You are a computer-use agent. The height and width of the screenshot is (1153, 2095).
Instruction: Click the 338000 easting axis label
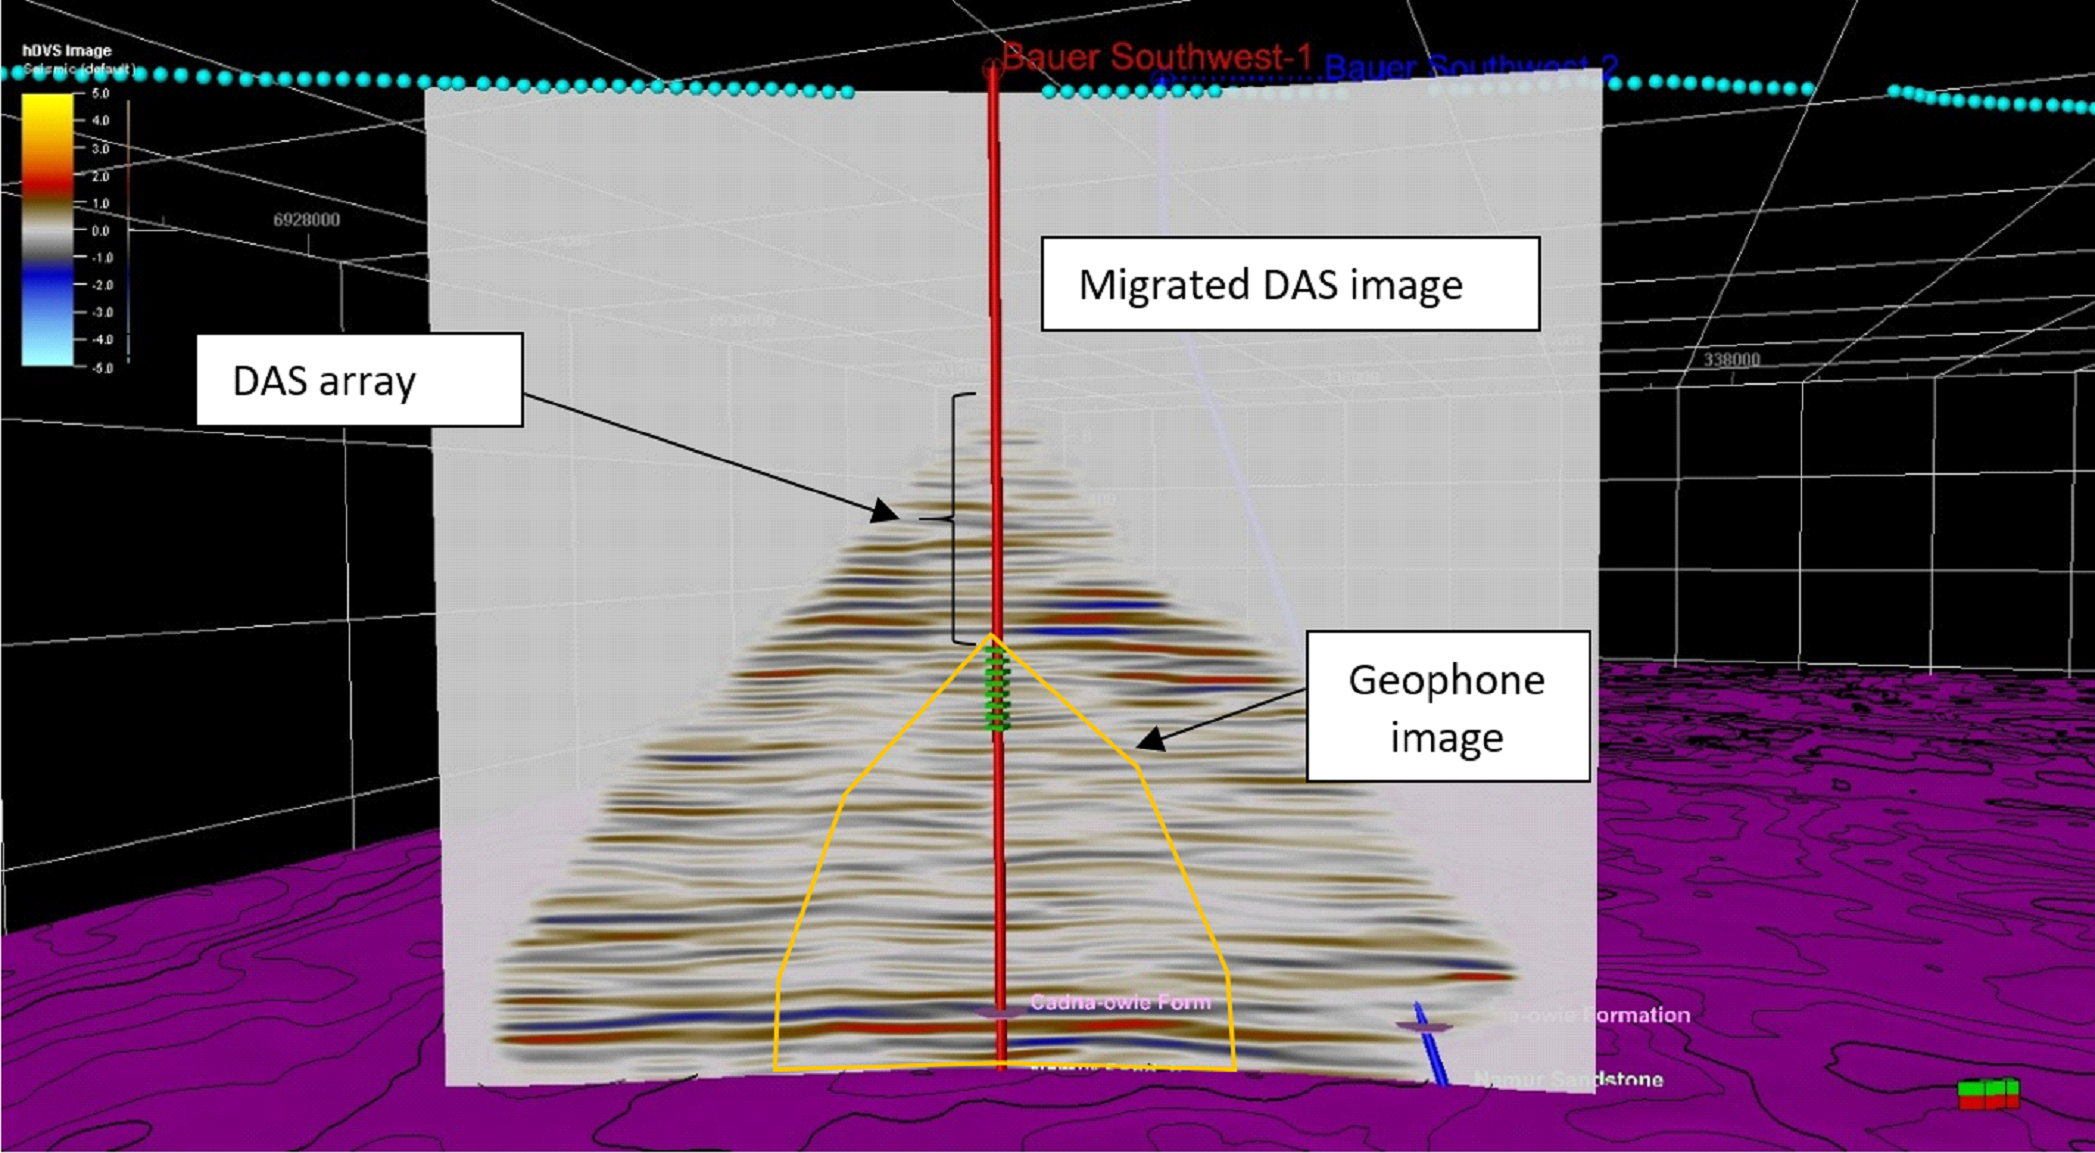point(1731,360)
